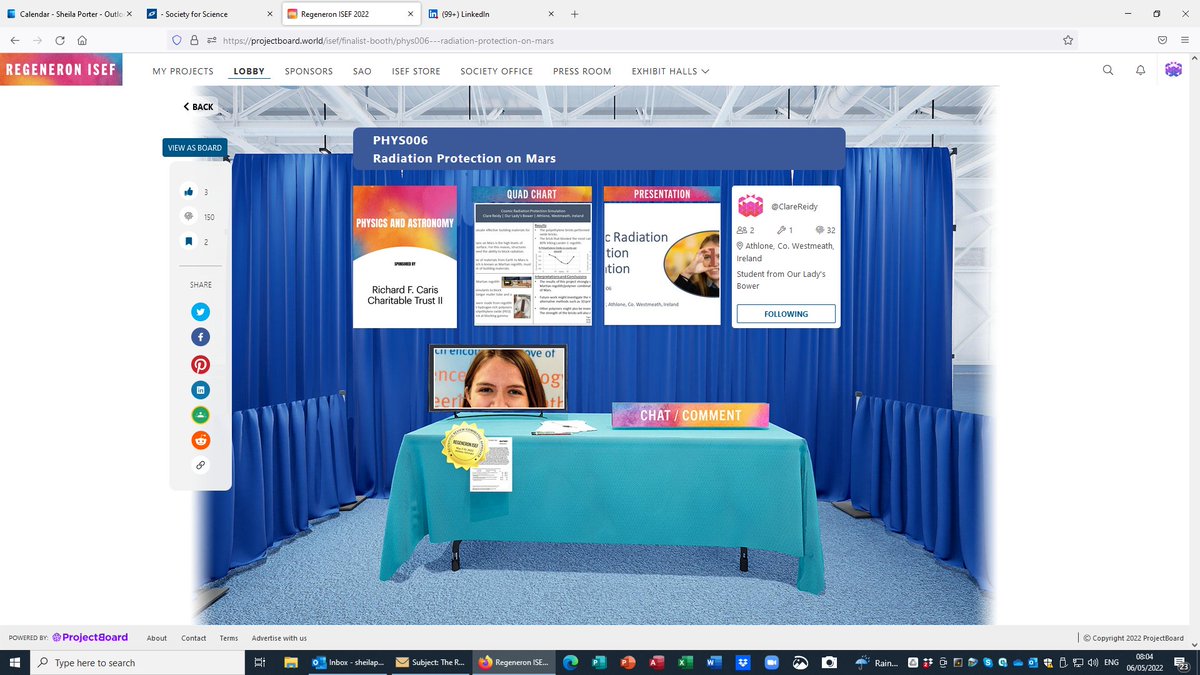
Task: Go back using the BACK link
Action: [198, 106]
